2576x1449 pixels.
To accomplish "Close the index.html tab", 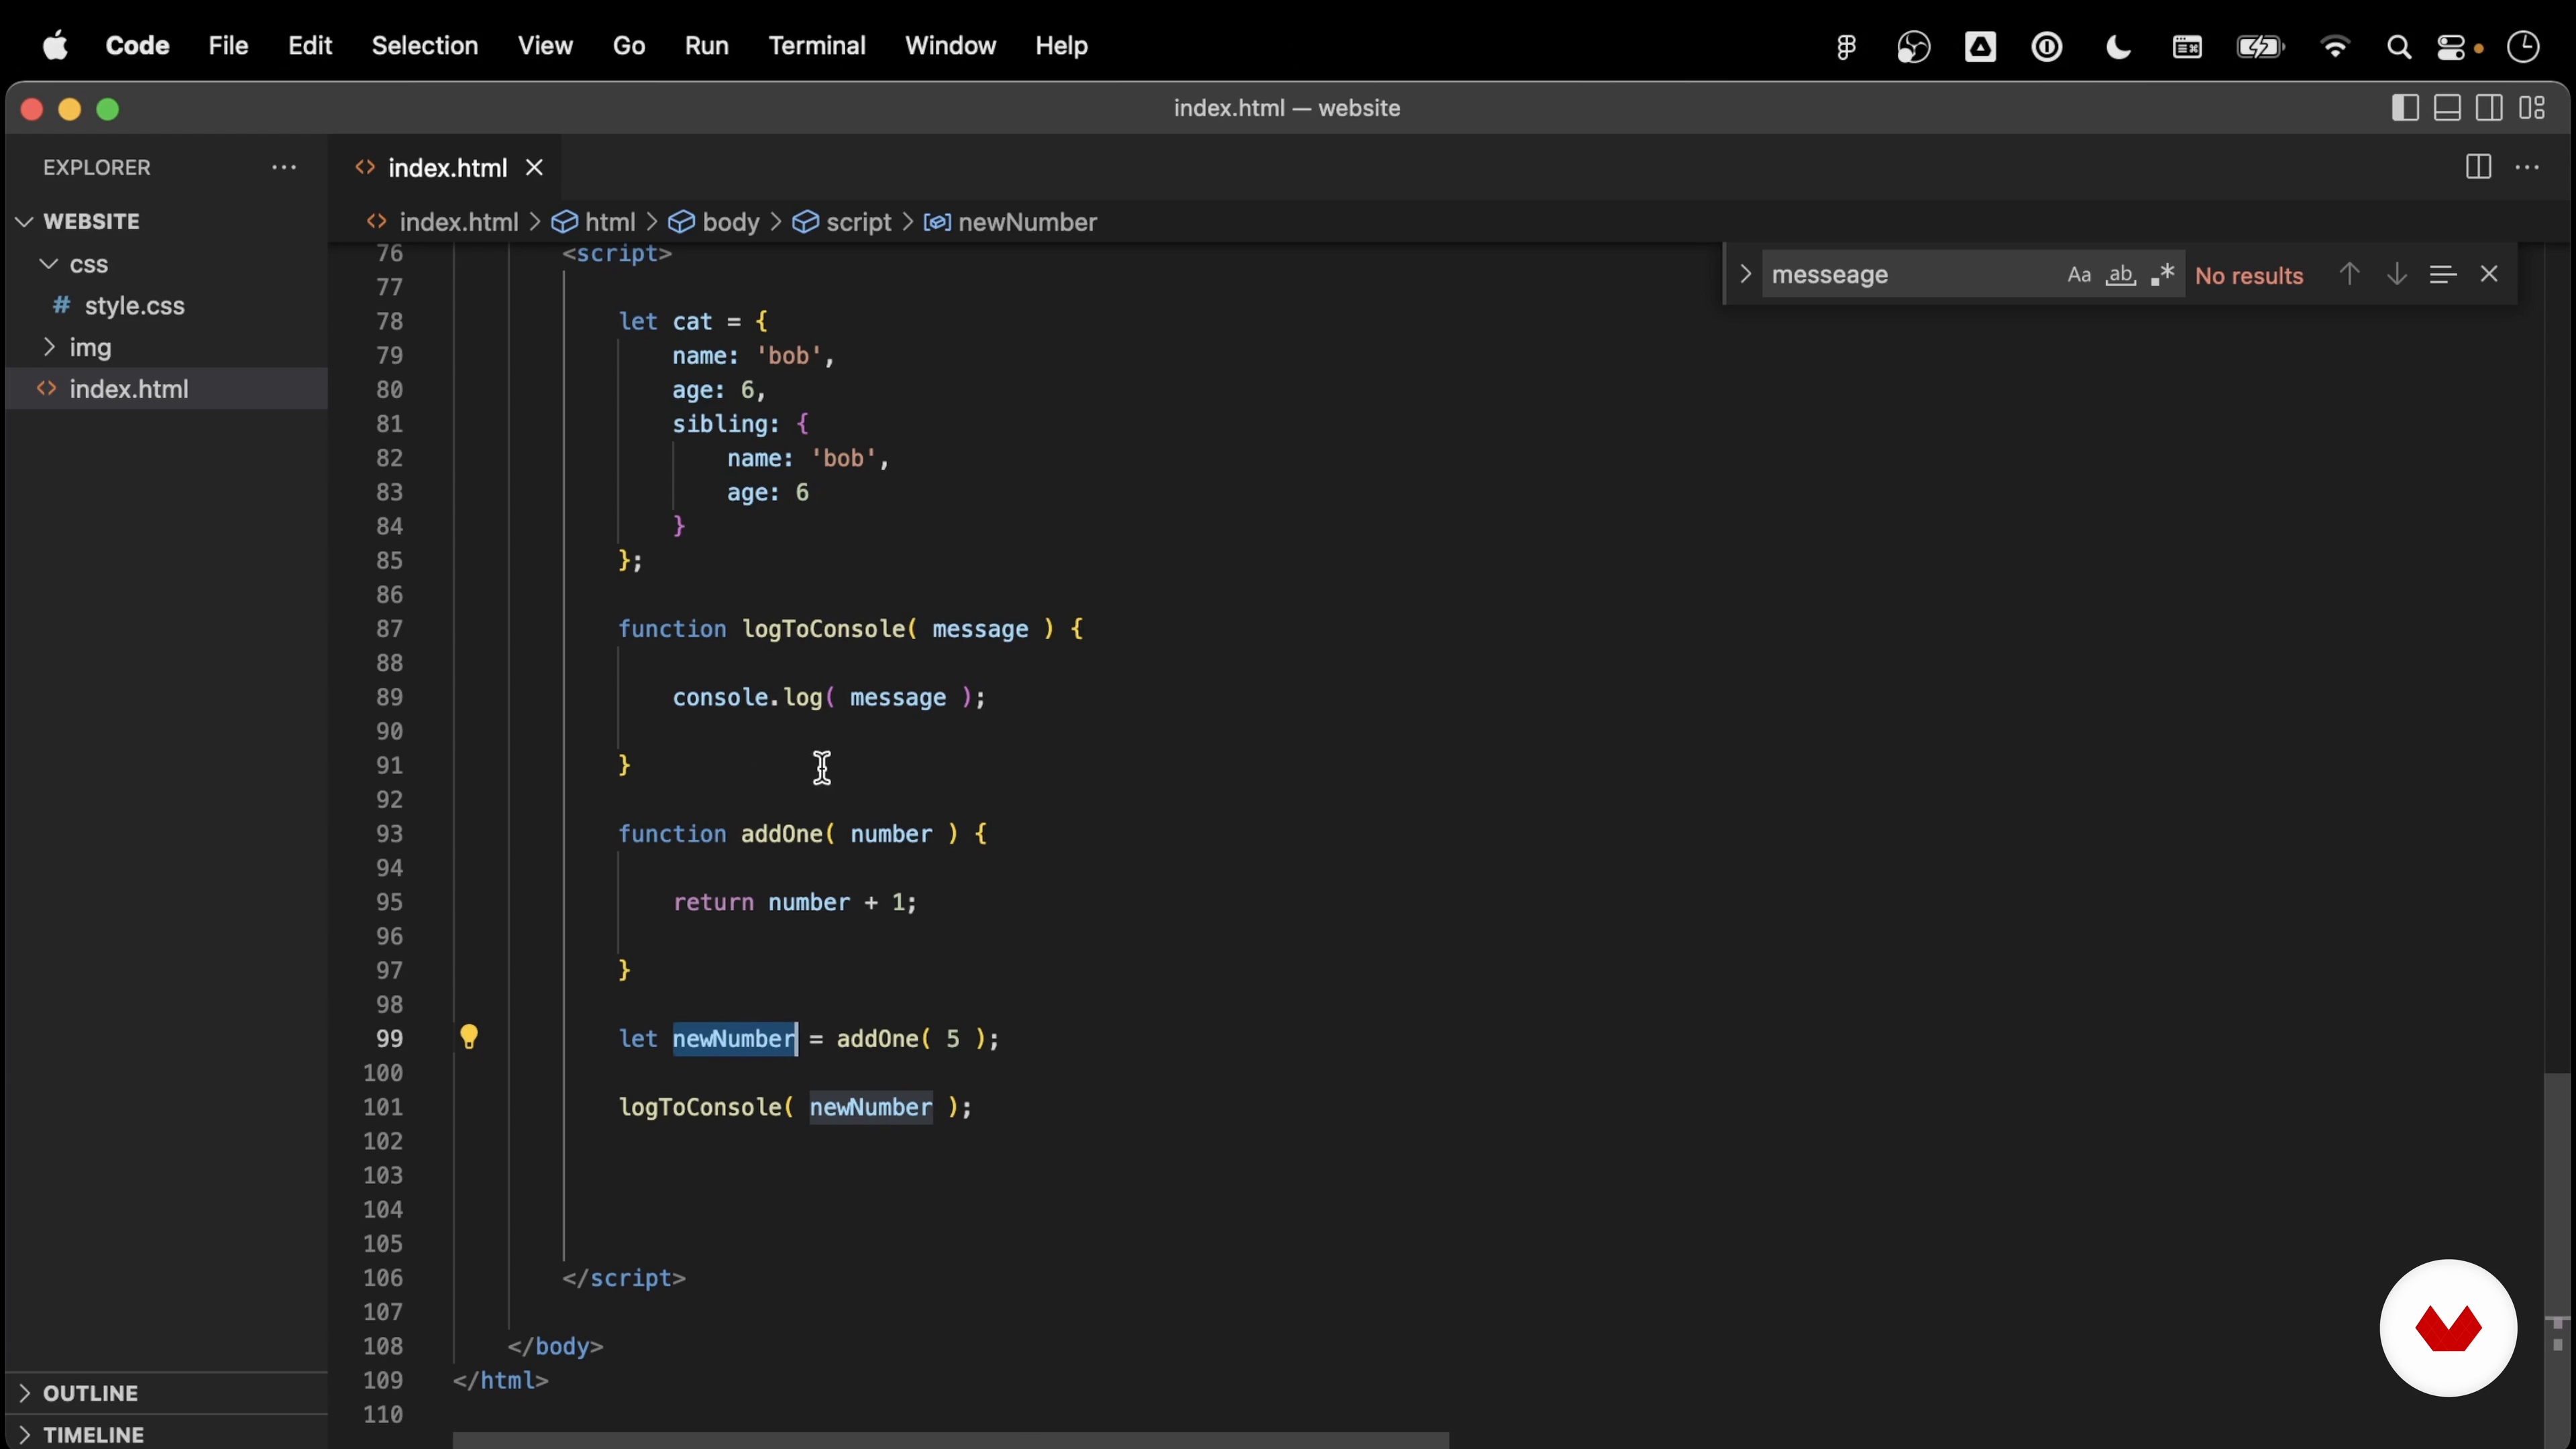I will pos(535,168).
